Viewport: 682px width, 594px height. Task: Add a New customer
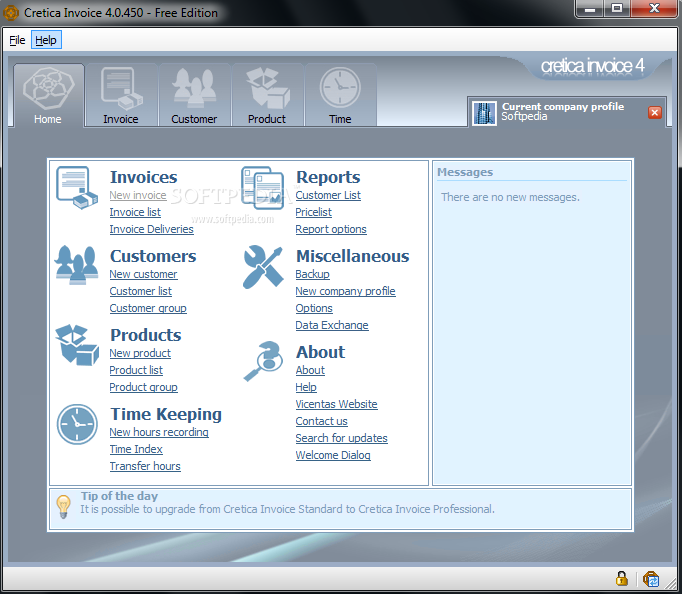[x=143, y=274]
